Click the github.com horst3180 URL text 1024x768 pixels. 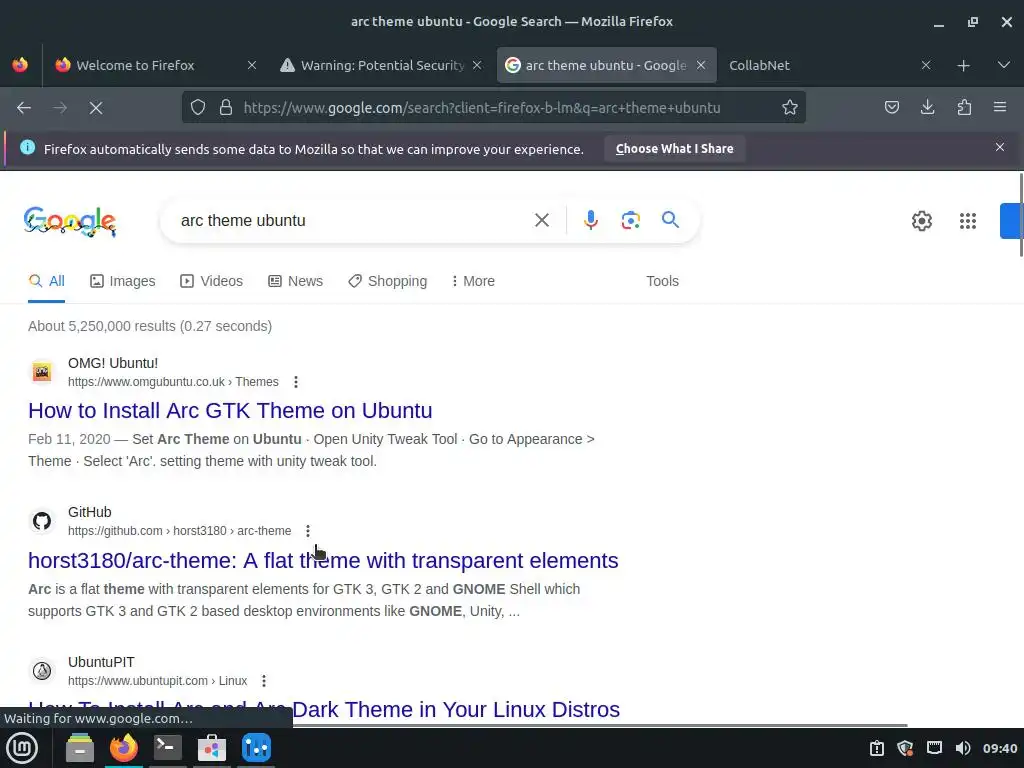point(180,531)
